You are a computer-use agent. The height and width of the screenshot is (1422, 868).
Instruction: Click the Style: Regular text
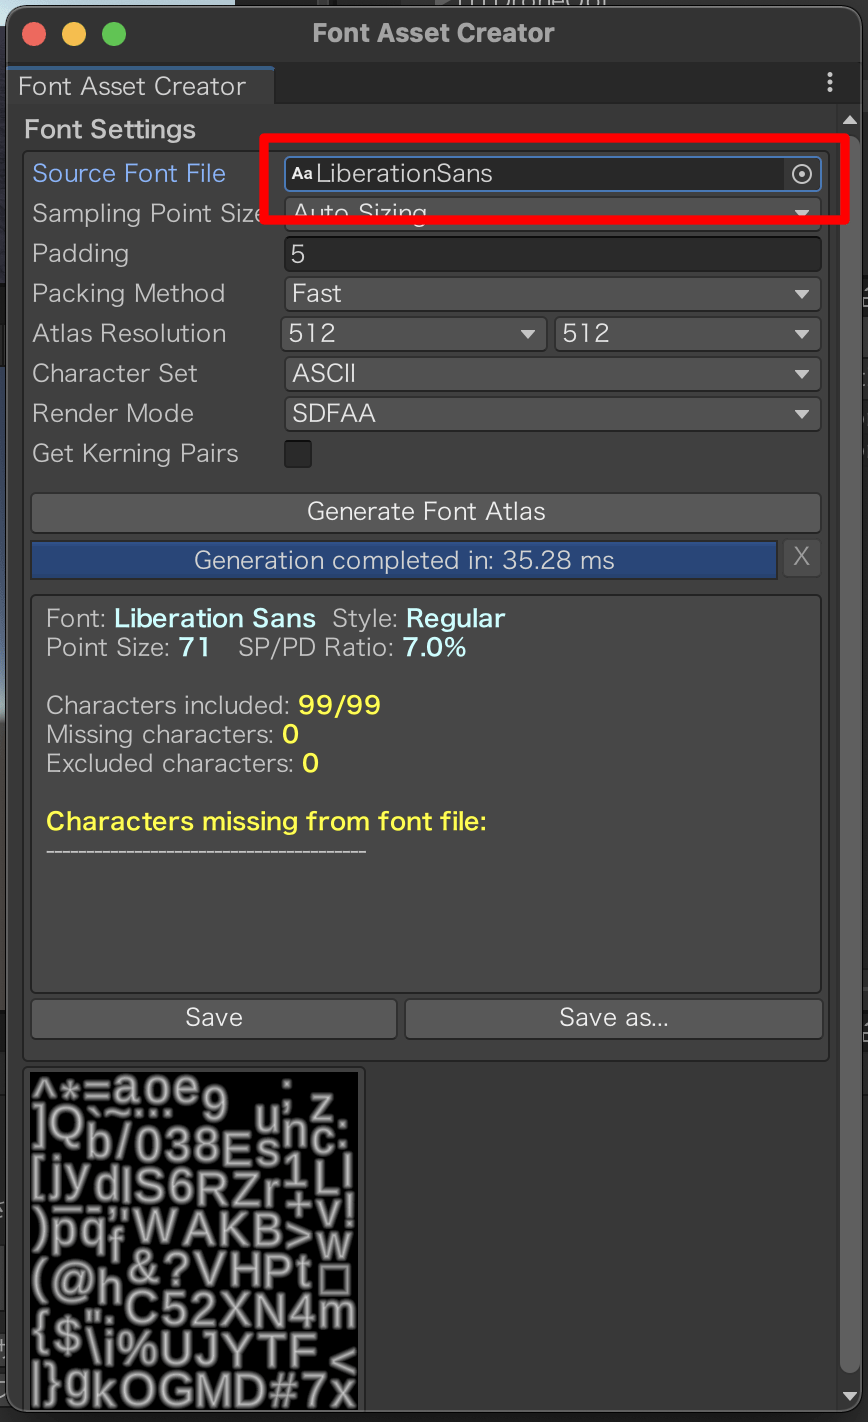[x=419, y=619]
